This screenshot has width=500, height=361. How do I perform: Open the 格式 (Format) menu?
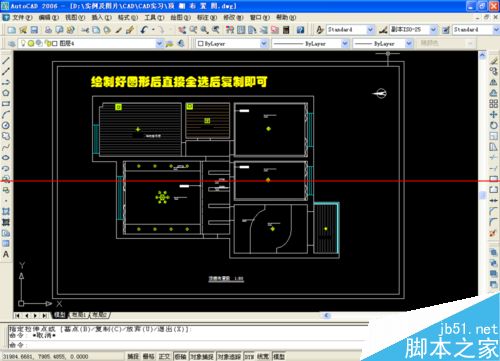pyautogui.click(x=128, y=17)
